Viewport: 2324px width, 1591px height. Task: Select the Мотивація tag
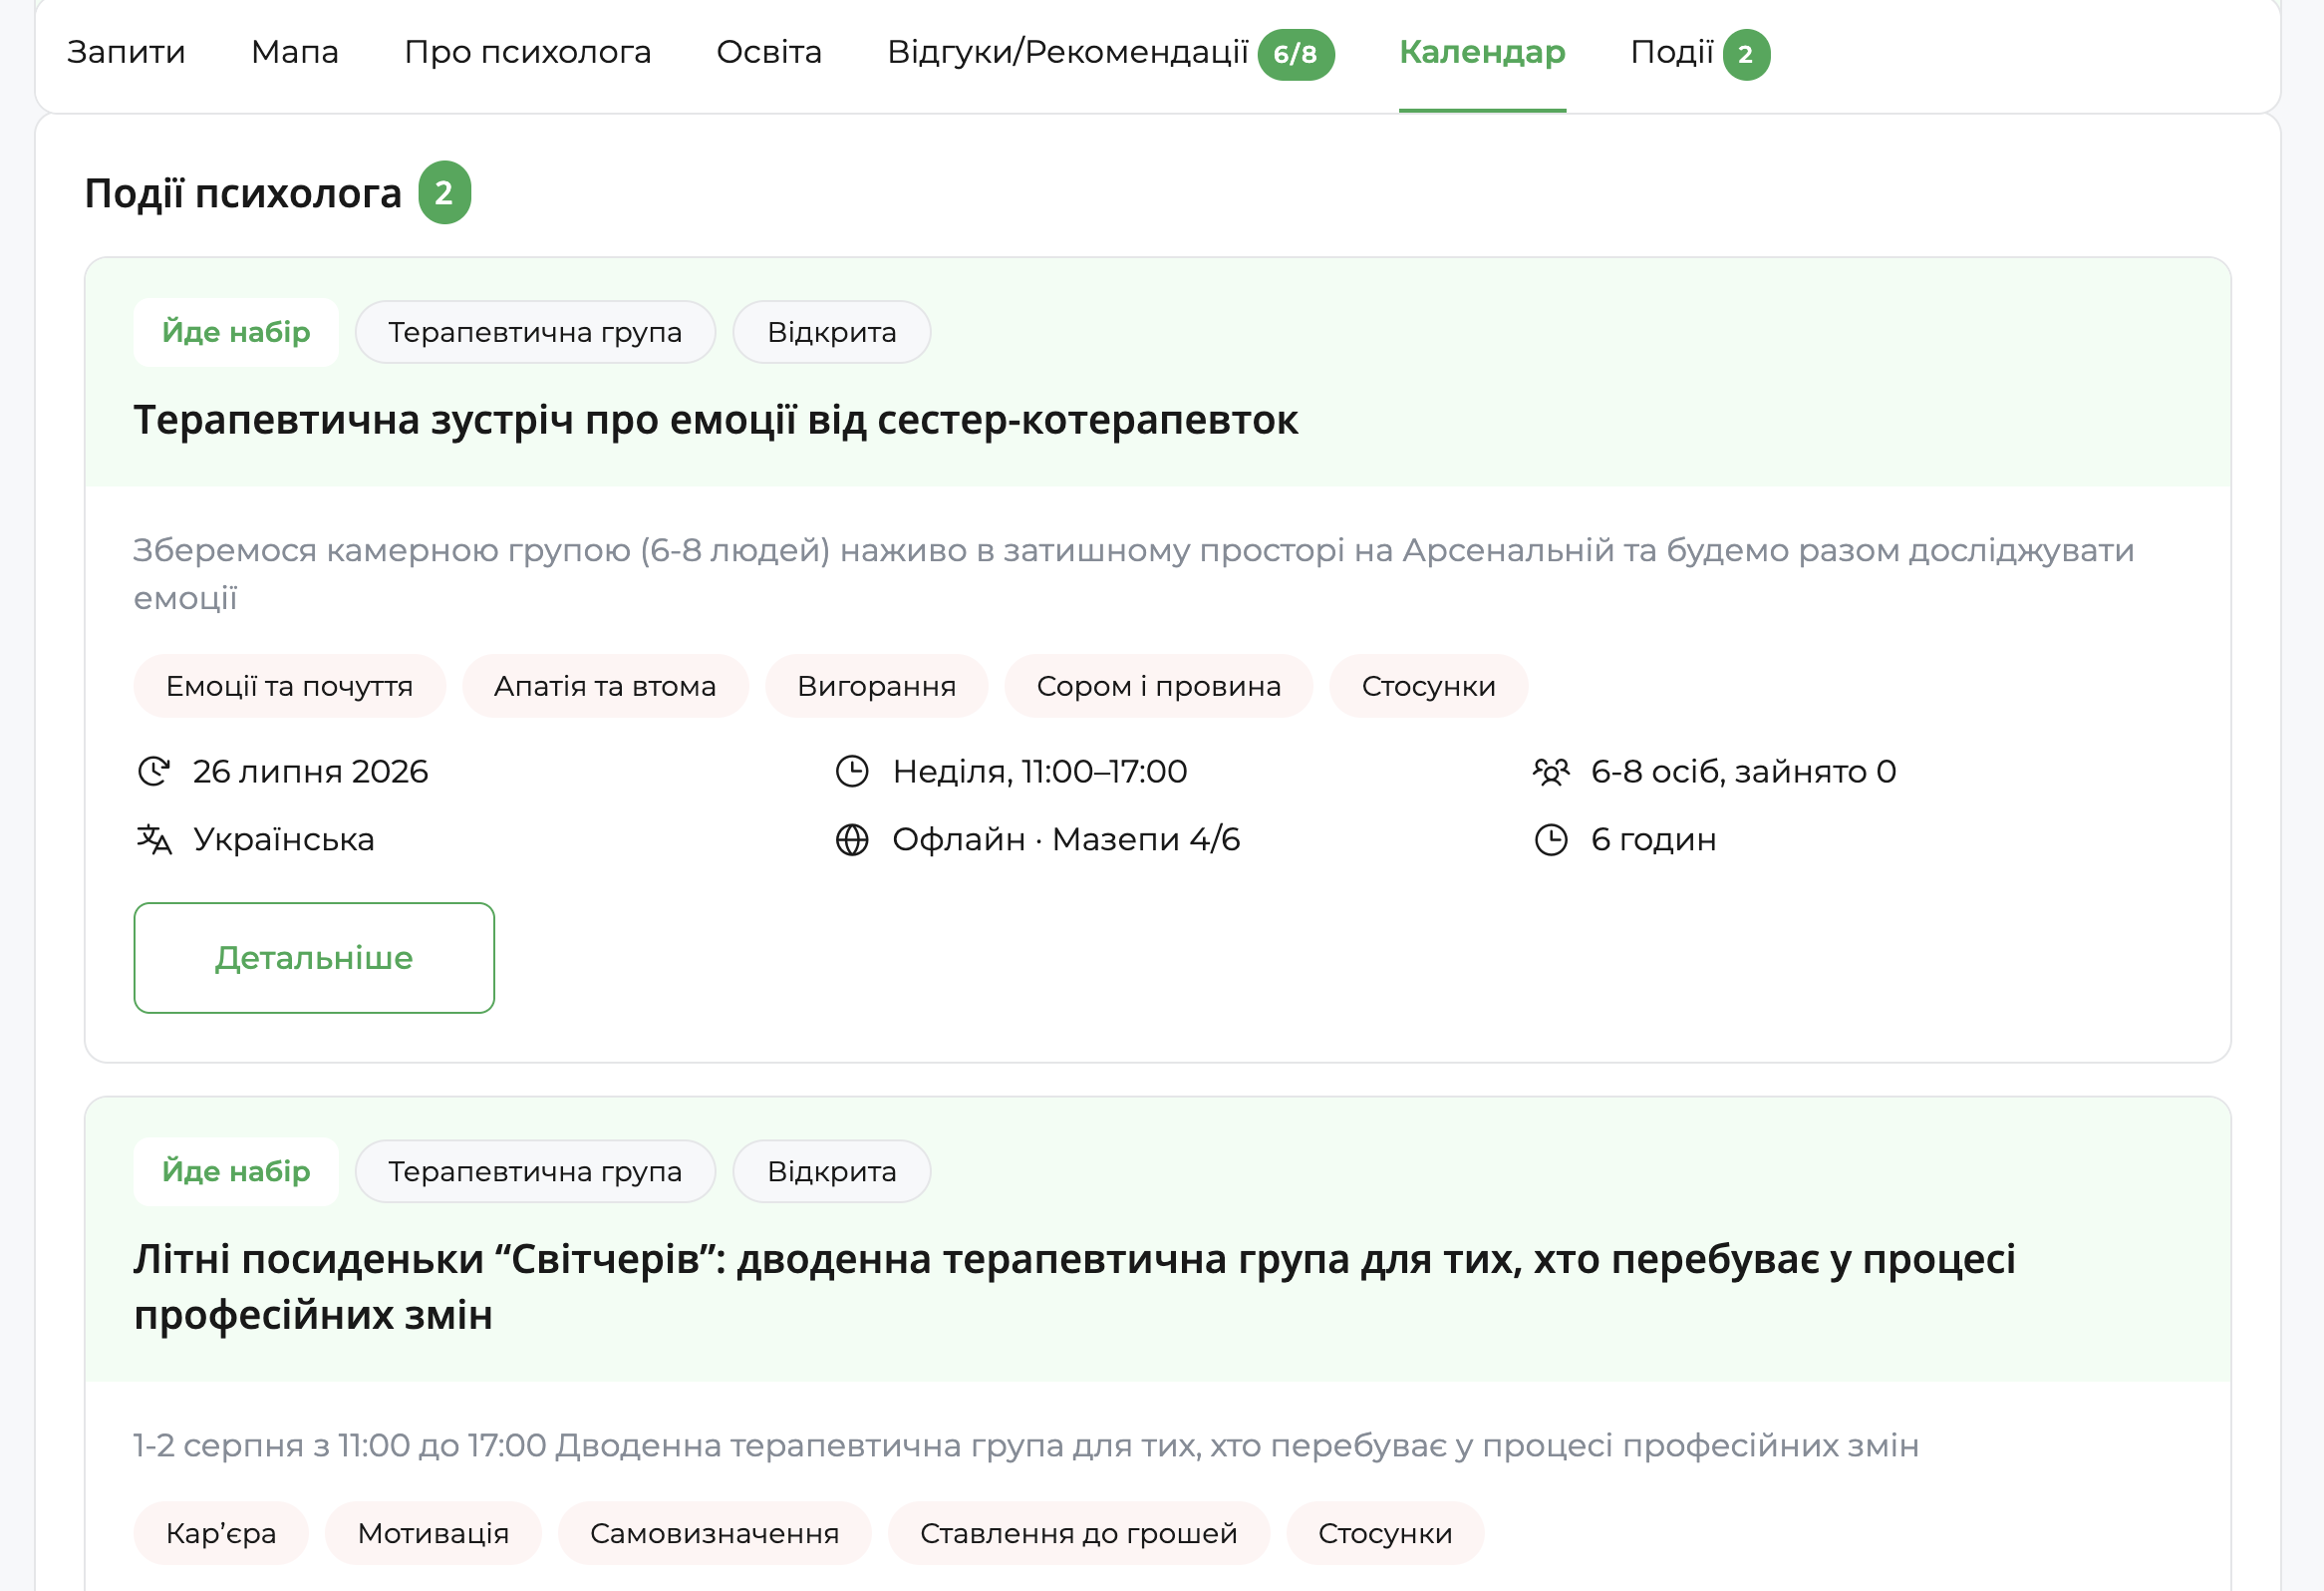coord(433,1533)
